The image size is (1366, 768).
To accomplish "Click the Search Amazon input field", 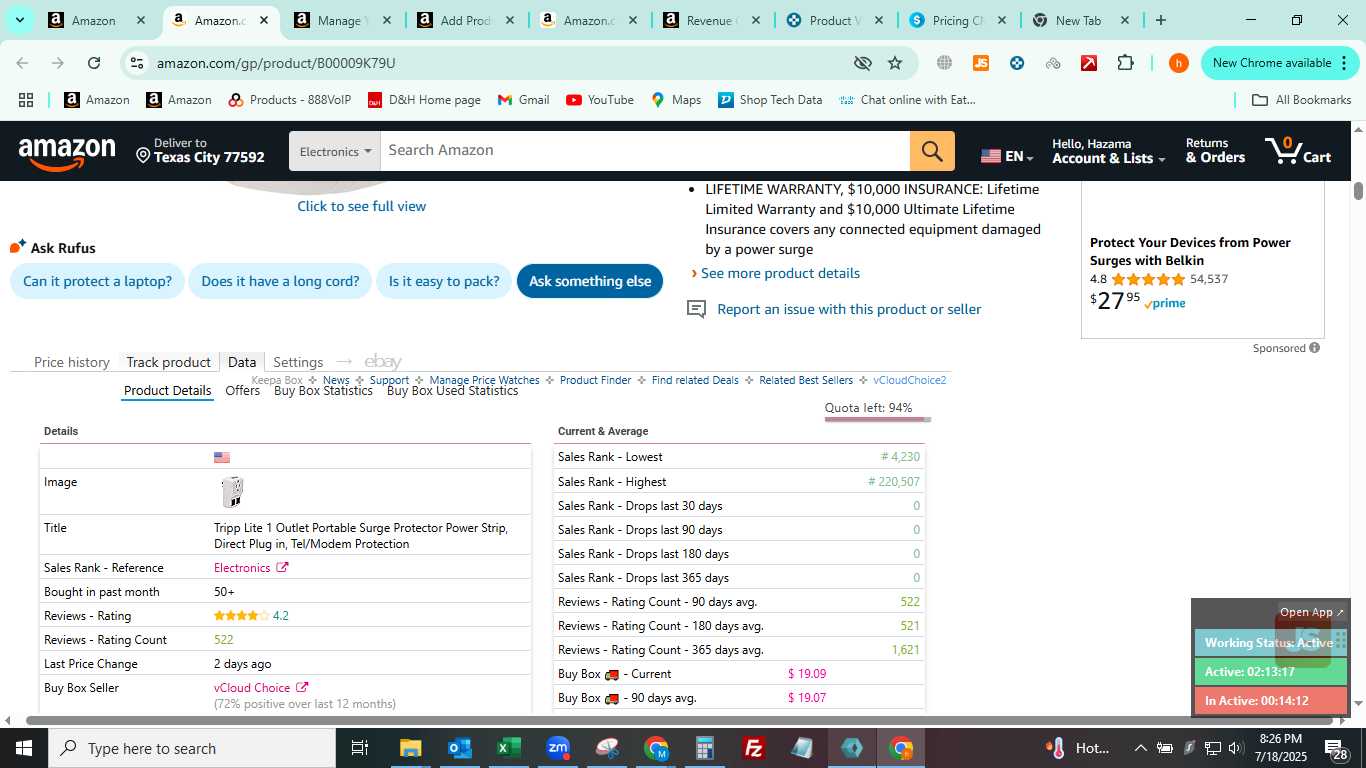I will (x=645, y=151).
